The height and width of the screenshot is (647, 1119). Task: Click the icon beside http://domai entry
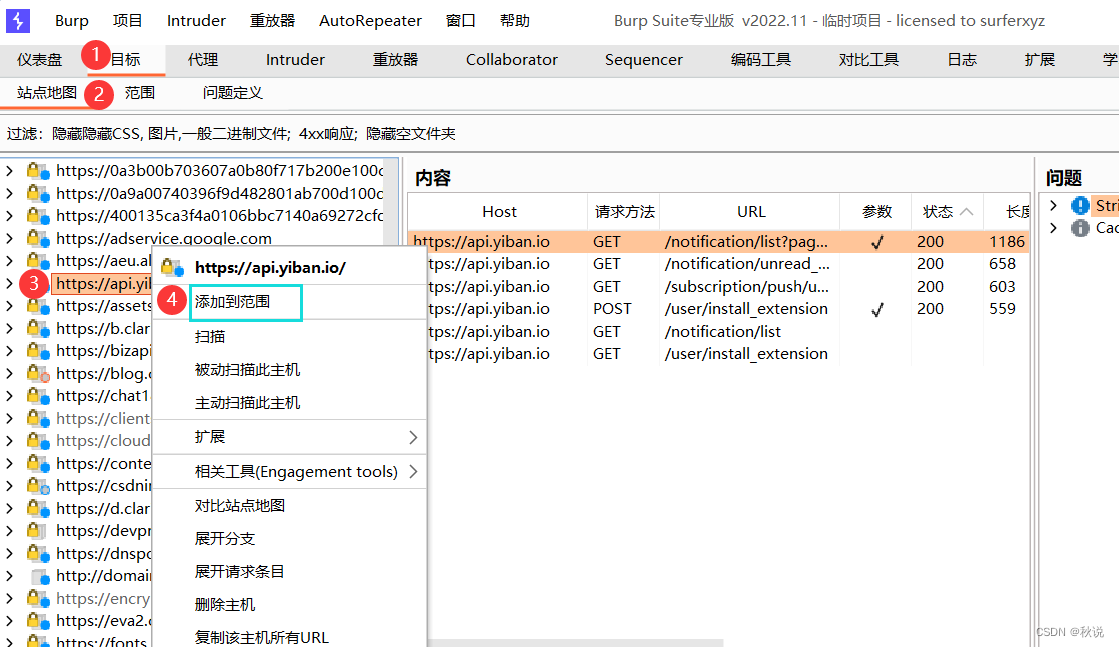(41, 576)
